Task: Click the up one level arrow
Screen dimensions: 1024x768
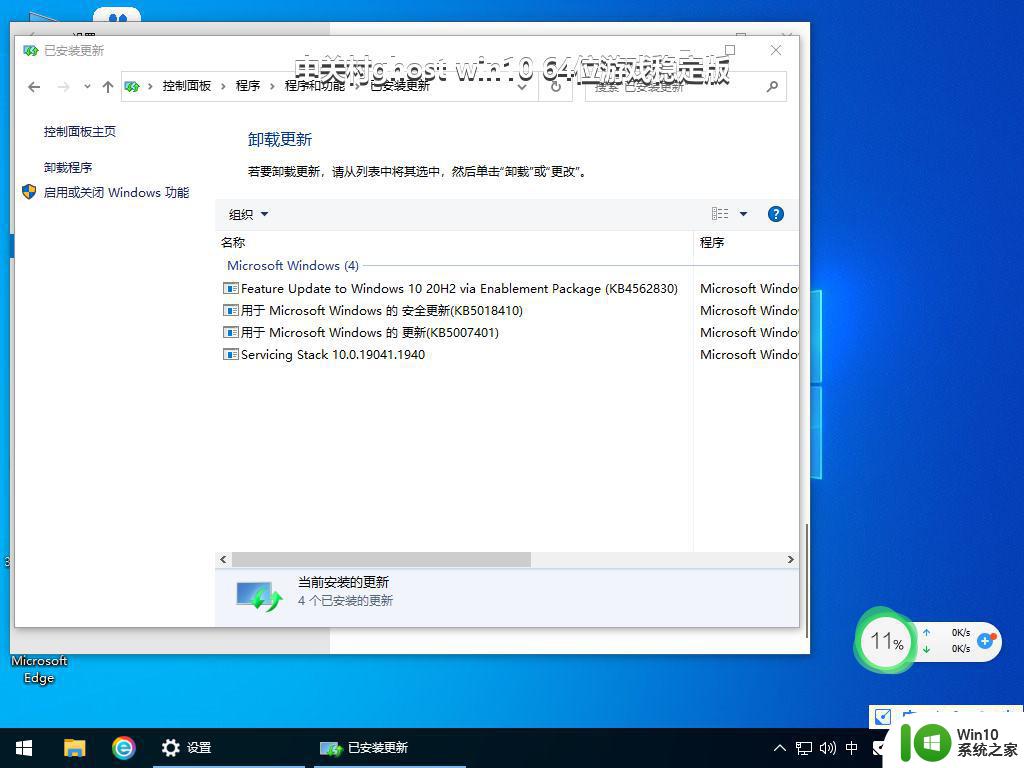Action: (108, 87)
